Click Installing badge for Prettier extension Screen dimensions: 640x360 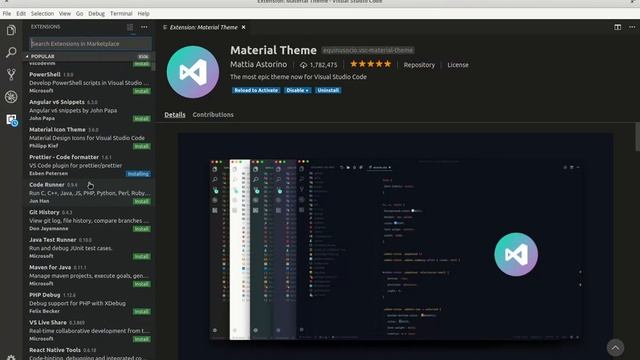tap(138, 174)
